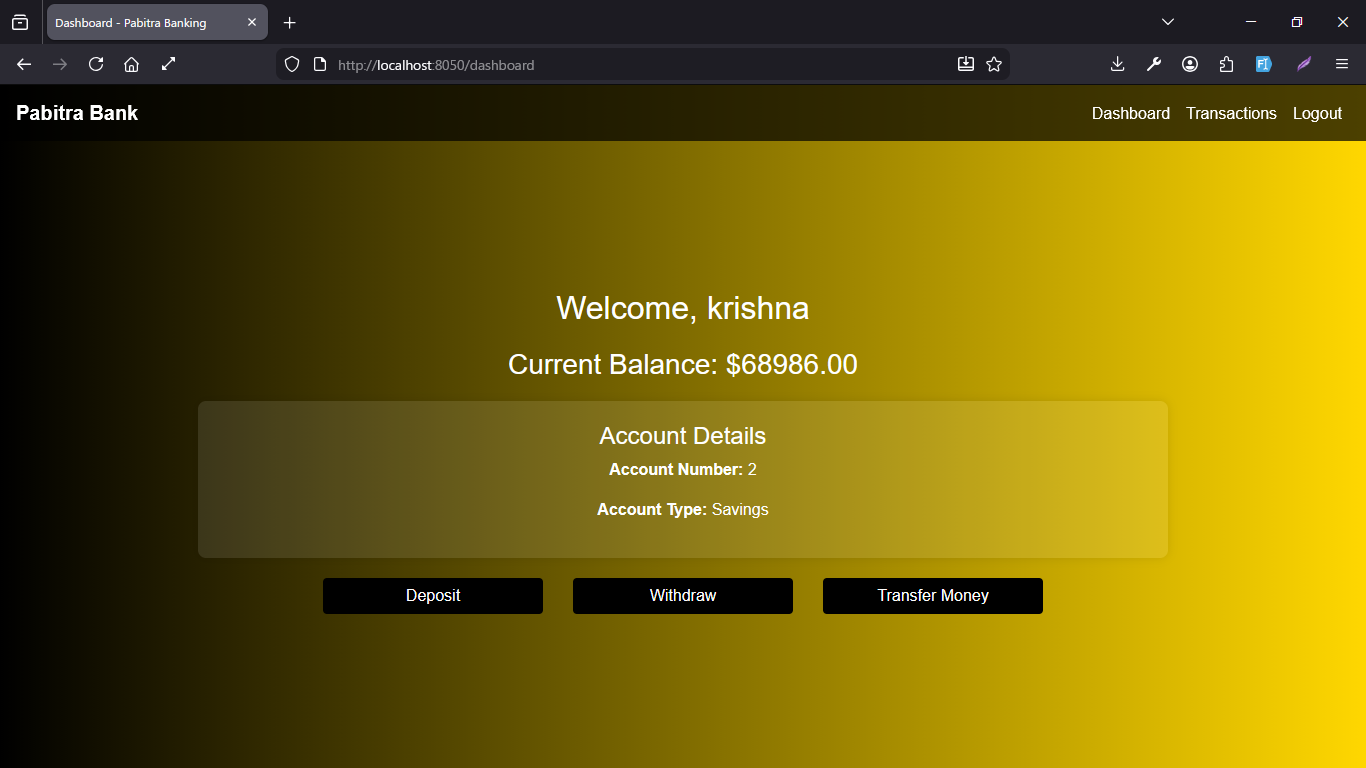Click the purple feather extension icon
This screenshot has width=1366, height=768.
[x=1304, y=64]
